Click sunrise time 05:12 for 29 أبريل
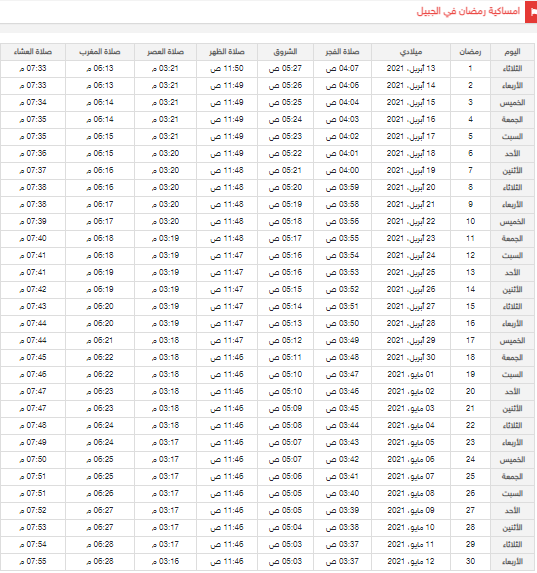The image size is (537, 573). [285, 341]
